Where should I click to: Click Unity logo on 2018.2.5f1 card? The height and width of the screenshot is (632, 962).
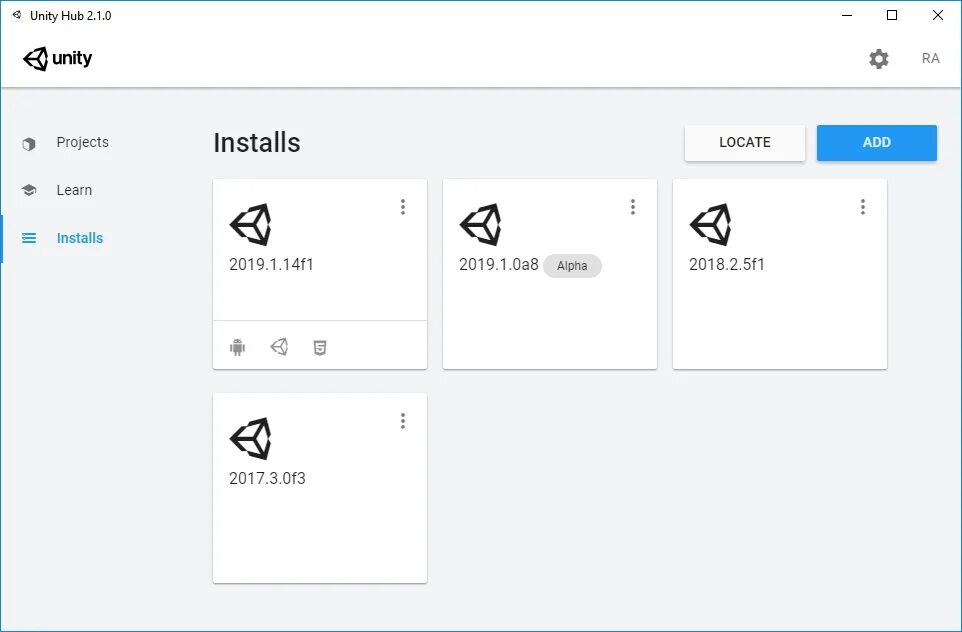point(710,225)
